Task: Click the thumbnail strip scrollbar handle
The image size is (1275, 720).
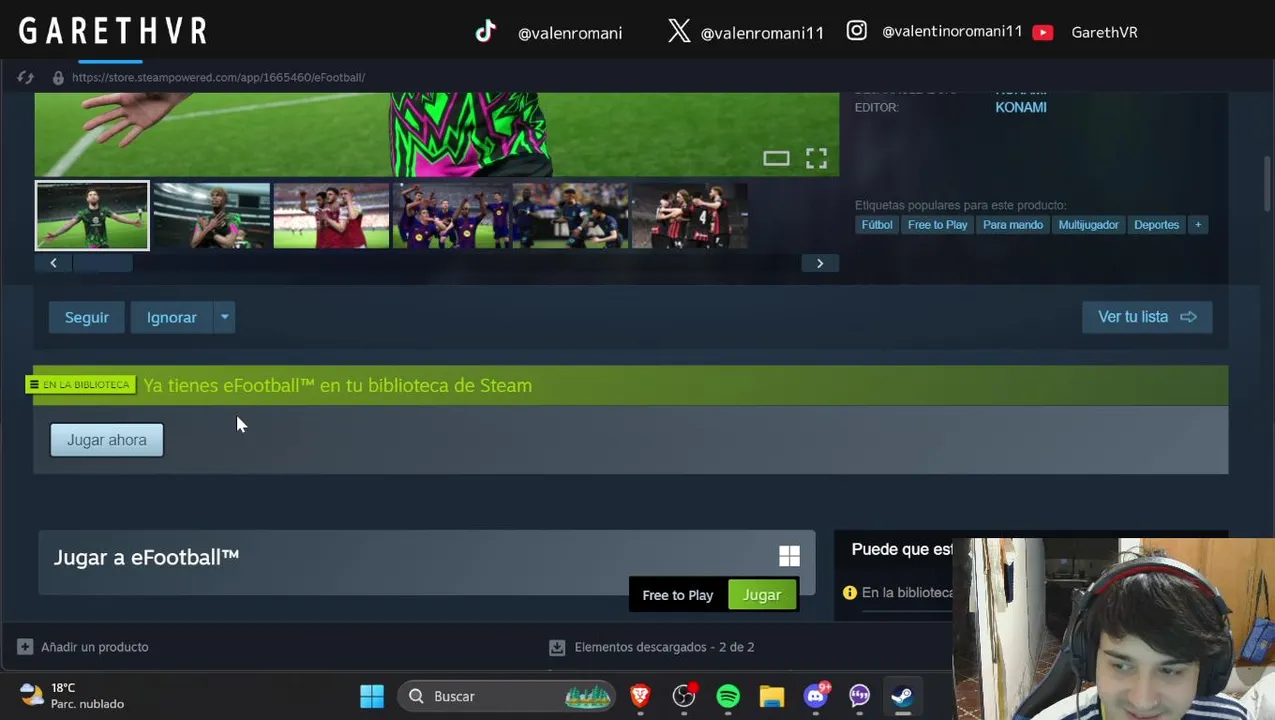Action: pyautogui.click(x=102, y=263)
